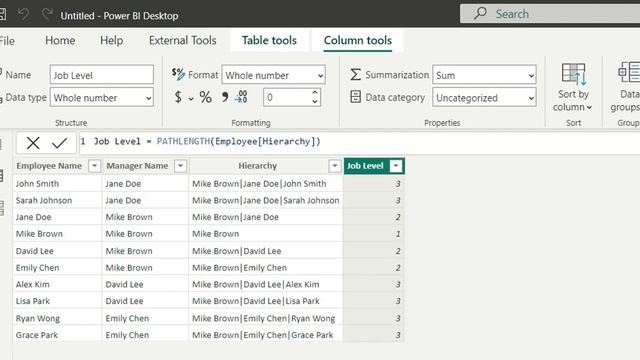Select cell Grace Park

point(58,335)
